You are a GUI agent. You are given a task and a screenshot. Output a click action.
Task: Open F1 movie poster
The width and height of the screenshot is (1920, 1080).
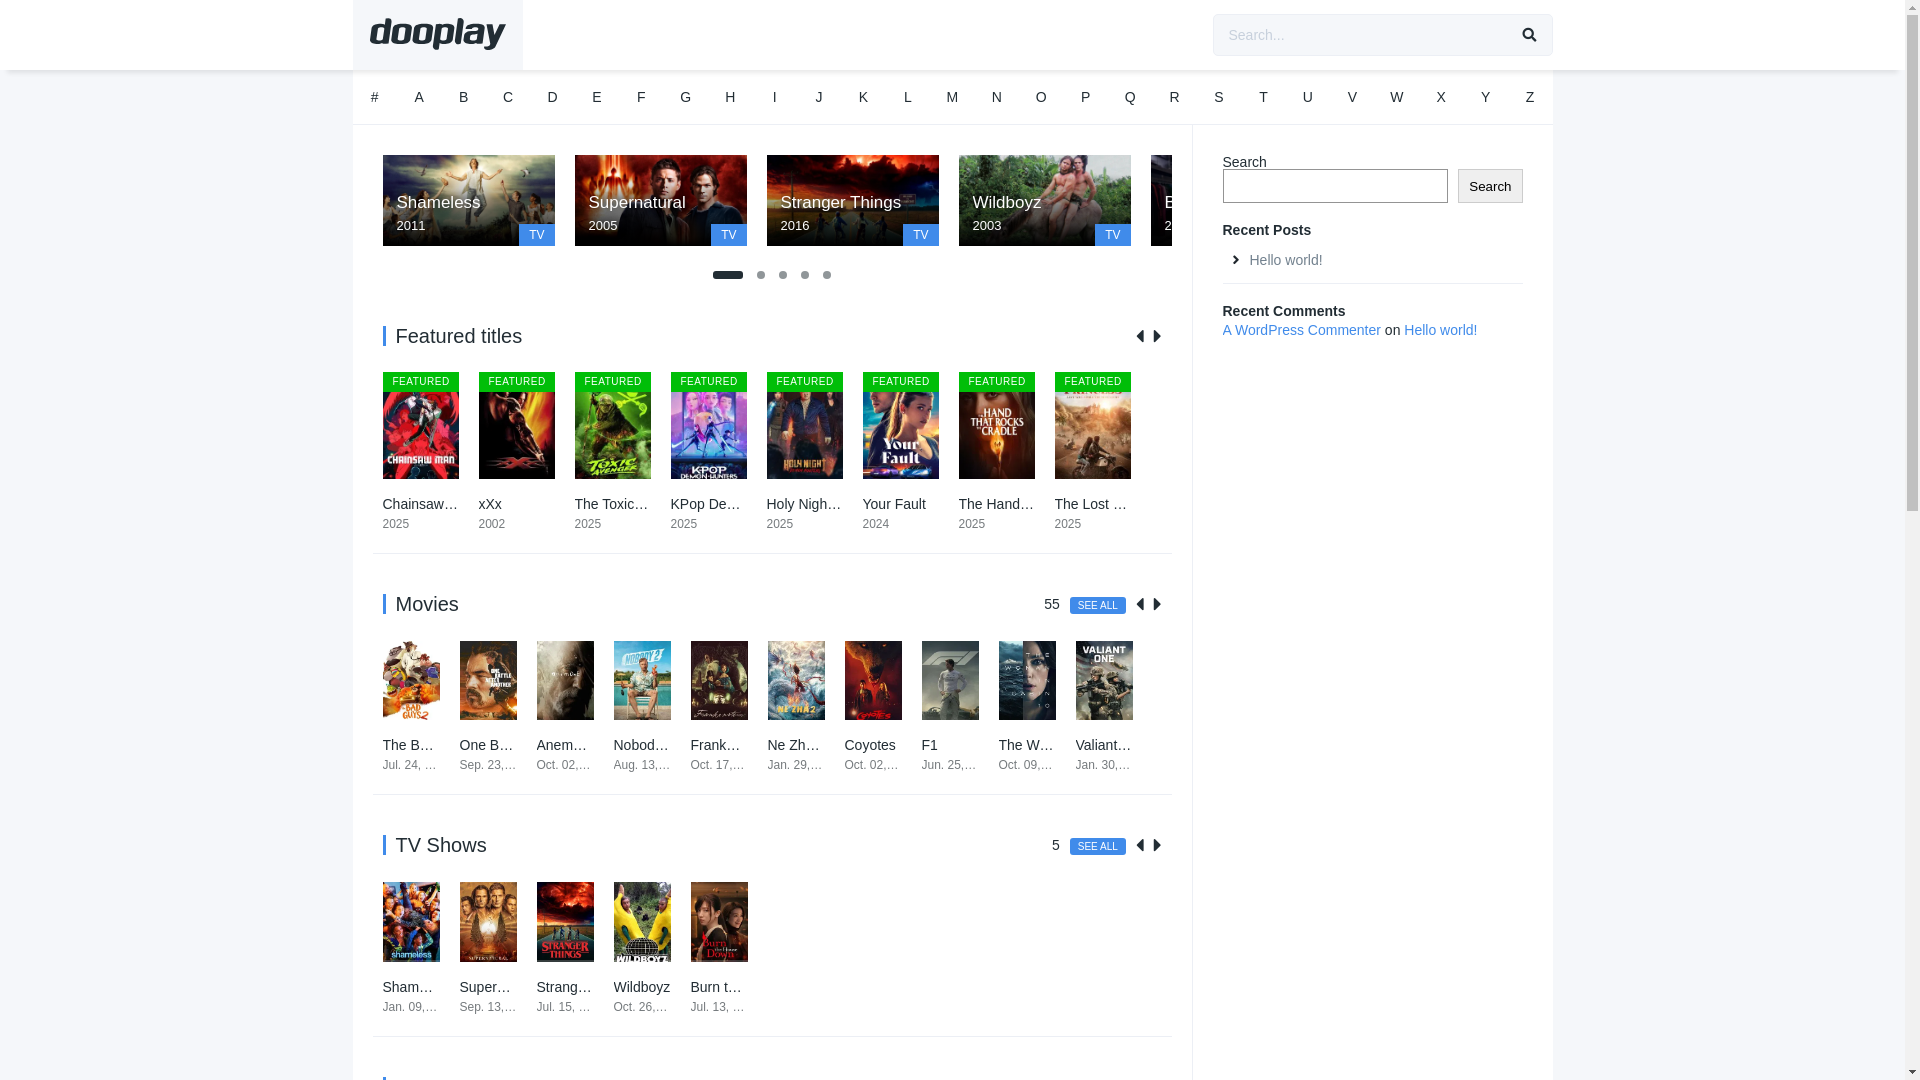coord(950,680)
